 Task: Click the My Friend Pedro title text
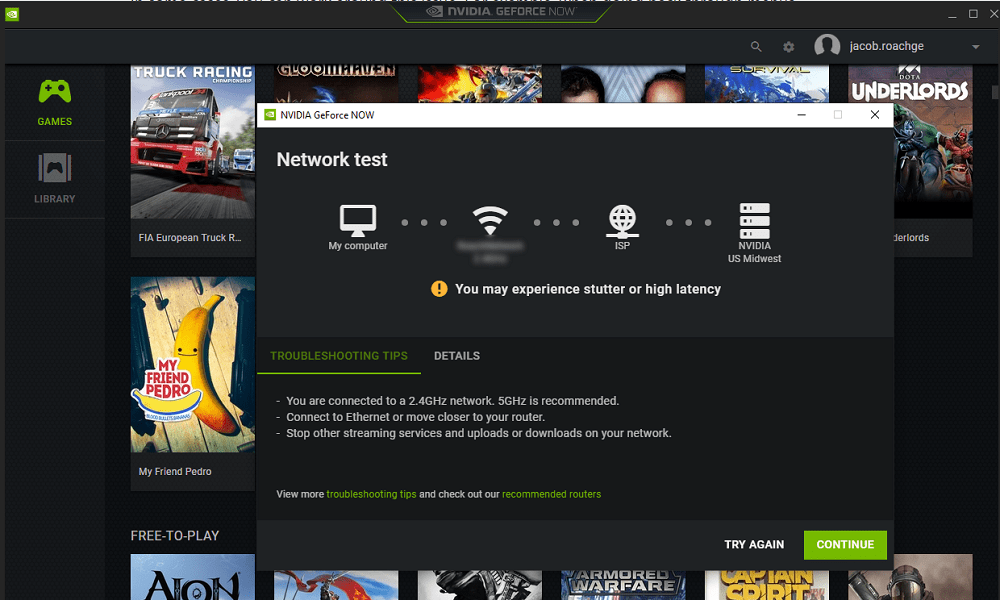coord(175,471)
